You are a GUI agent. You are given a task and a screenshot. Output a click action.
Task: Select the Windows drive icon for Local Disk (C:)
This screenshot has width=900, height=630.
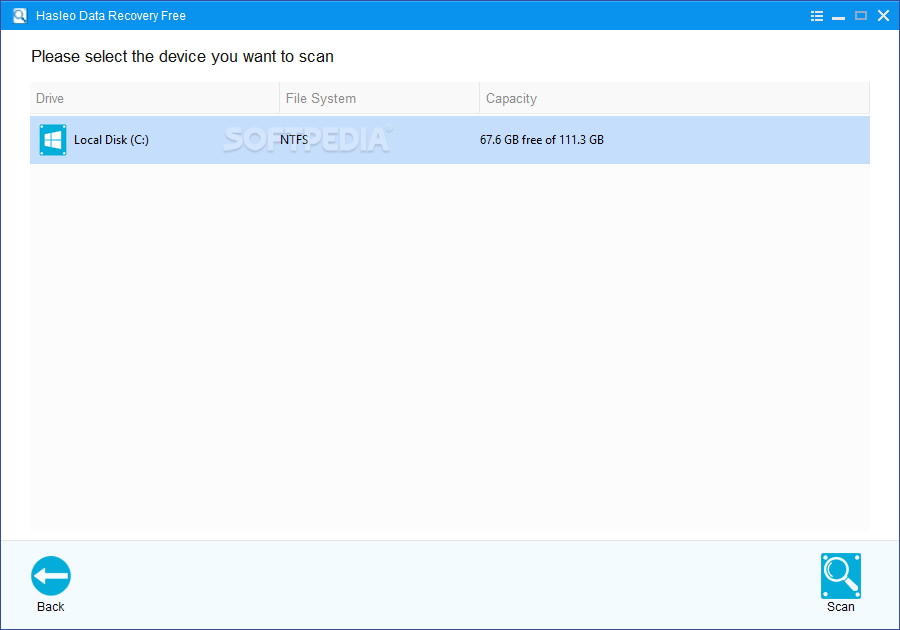[53, 140]
